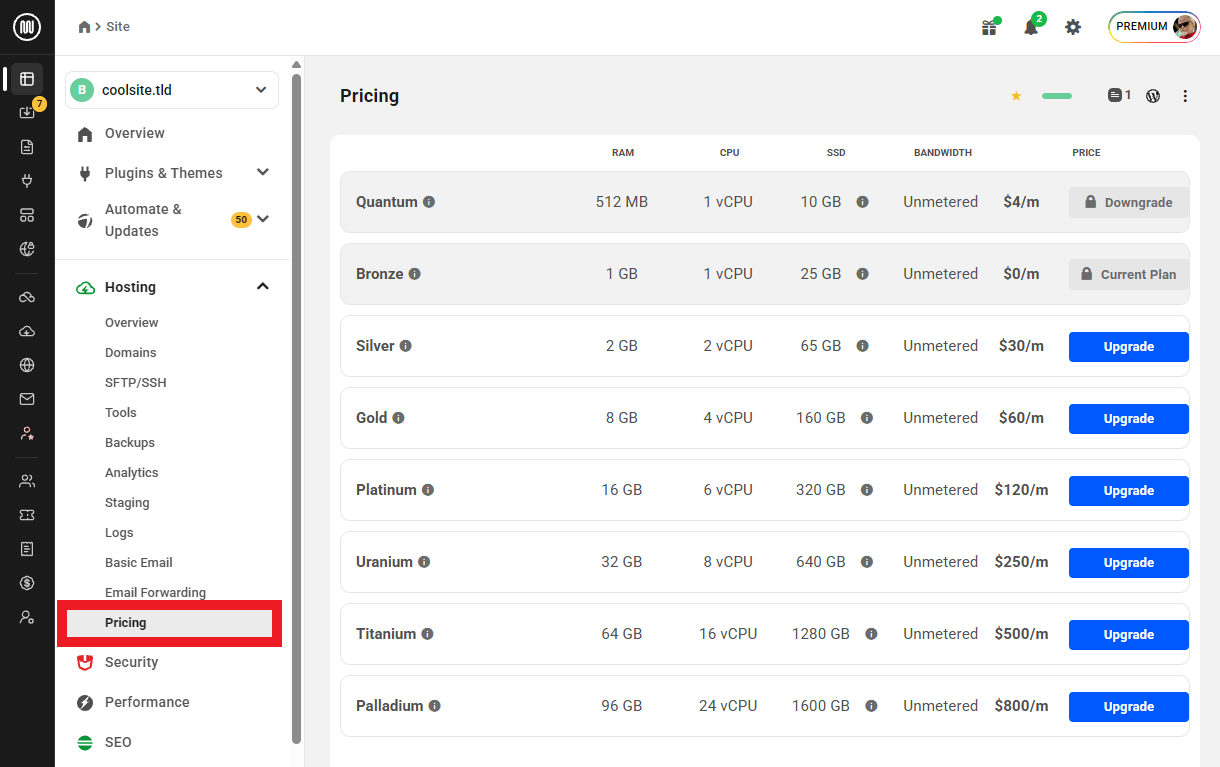Upgrade to the Platinum plan
The image size is (1220, 767).
(x=1129, y=491)
